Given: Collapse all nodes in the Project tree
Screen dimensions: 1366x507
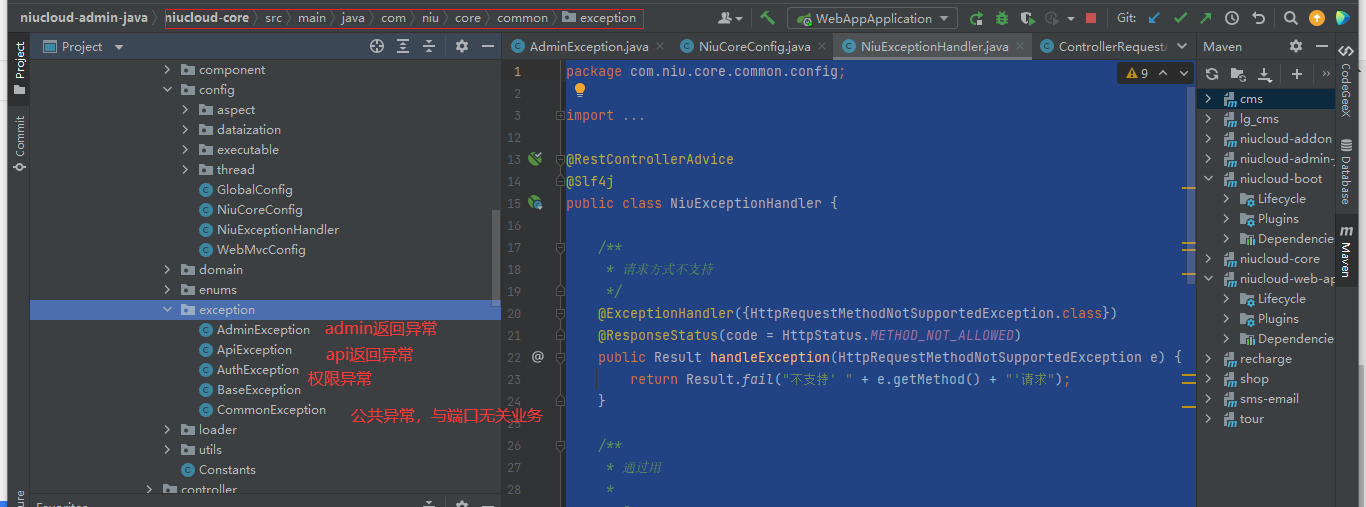Looking at the screenshot, I should 429,46.
